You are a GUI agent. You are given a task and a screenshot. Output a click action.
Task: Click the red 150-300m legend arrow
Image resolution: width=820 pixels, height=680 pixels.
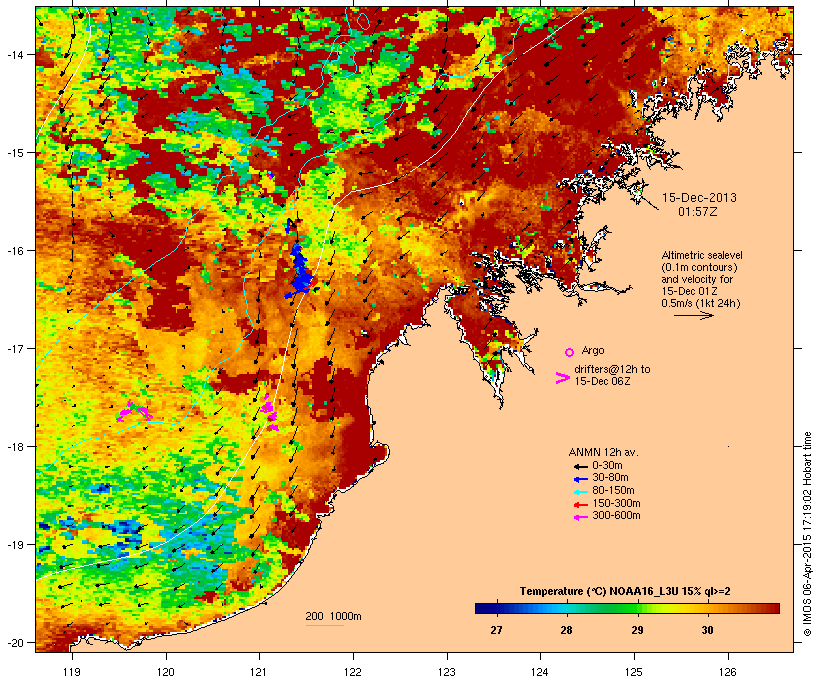[x=581, y=505]
